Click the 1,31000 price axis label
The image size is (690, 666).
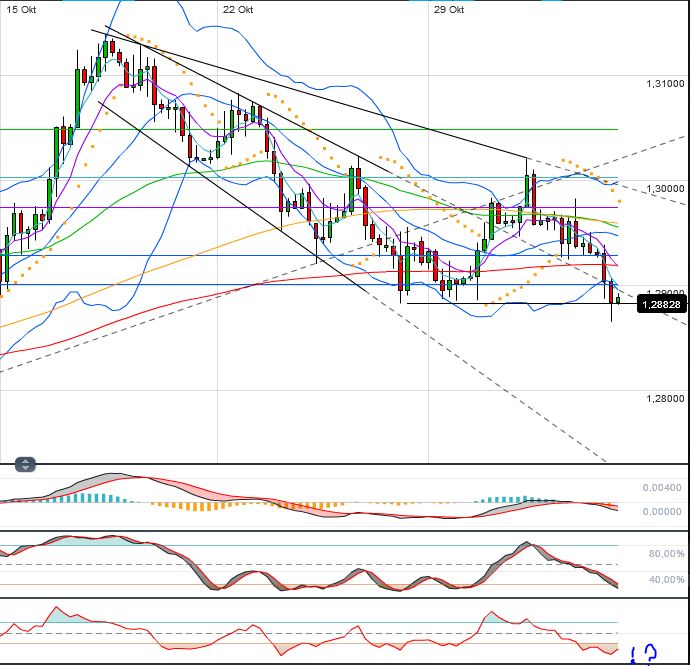tap(665, 84)
